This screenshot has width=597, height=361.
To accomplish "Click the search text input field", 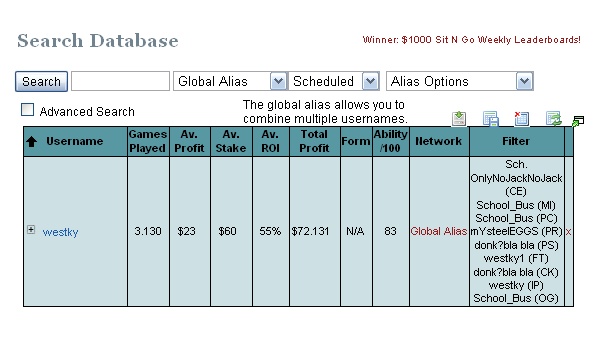I will 120,81.
